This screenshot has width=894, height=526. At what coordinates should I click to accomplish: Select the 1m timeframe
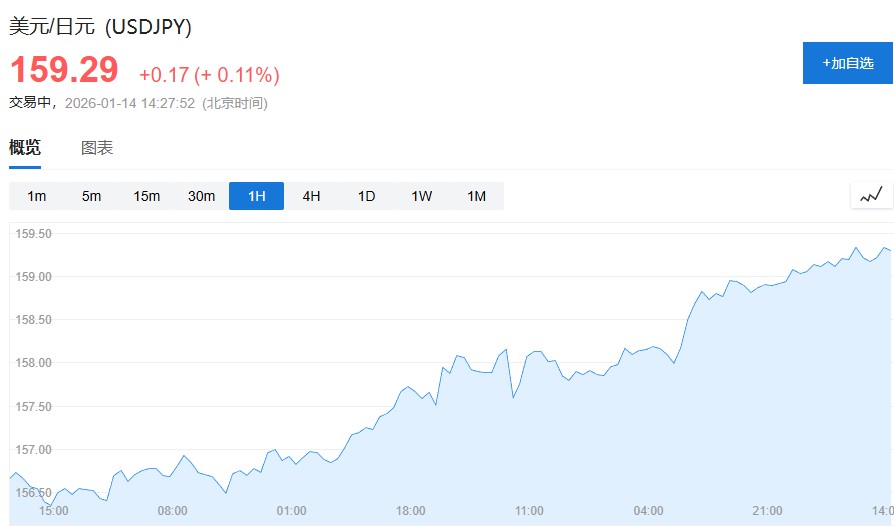click(37, 196)
